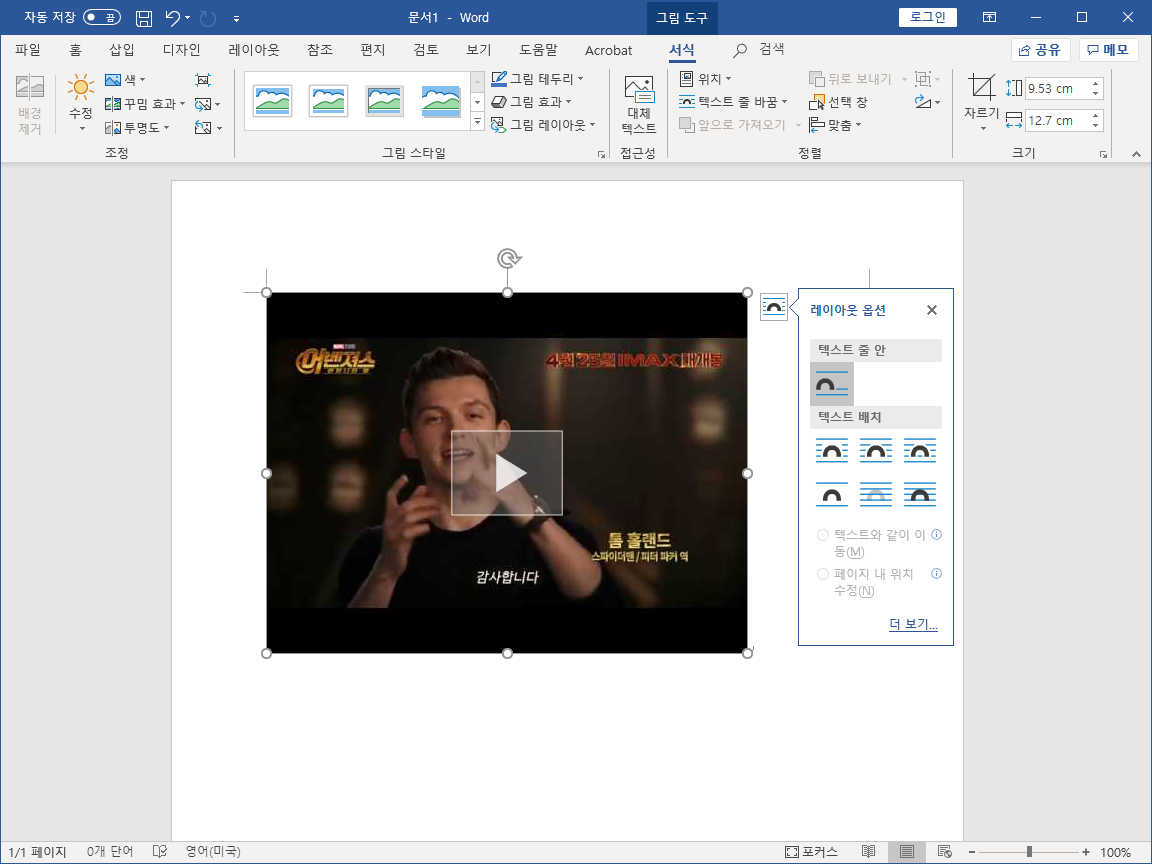Open the 그림 테두리 (Picture Border) dropdown
This screenshot has width=1152, height=864.
(537, 79)
